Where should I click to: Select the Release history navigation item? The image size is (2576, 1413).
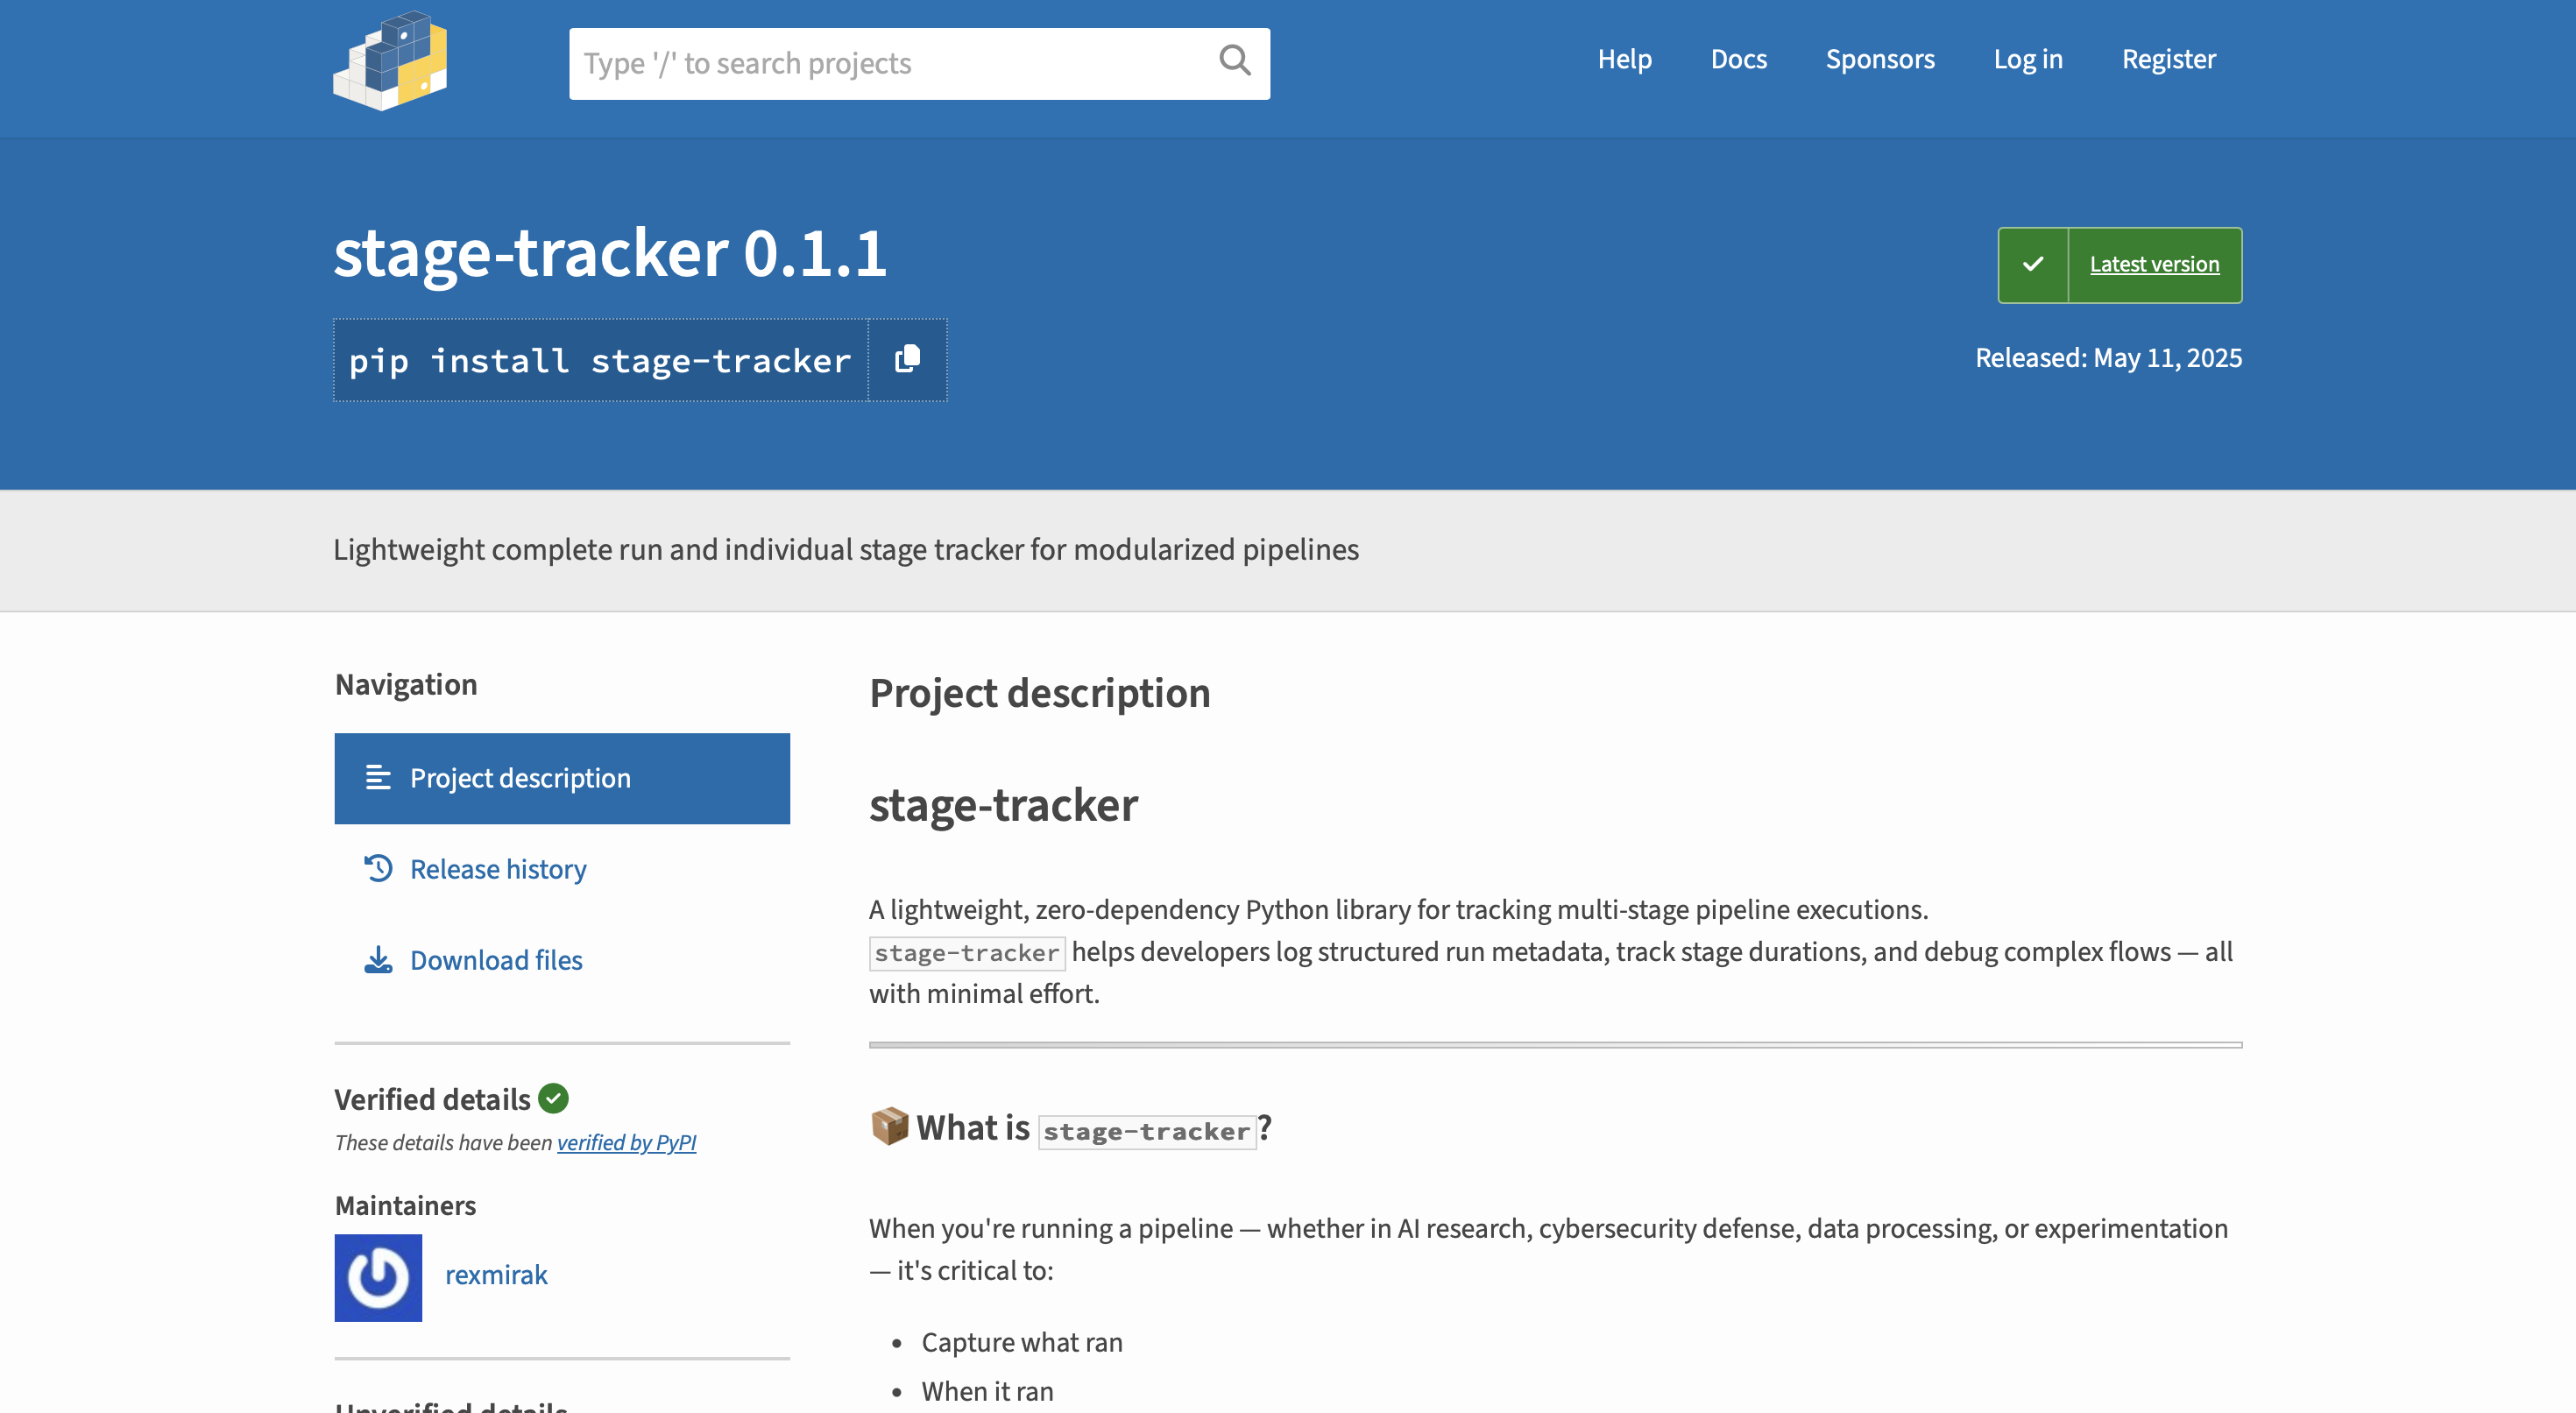[498, 868]
